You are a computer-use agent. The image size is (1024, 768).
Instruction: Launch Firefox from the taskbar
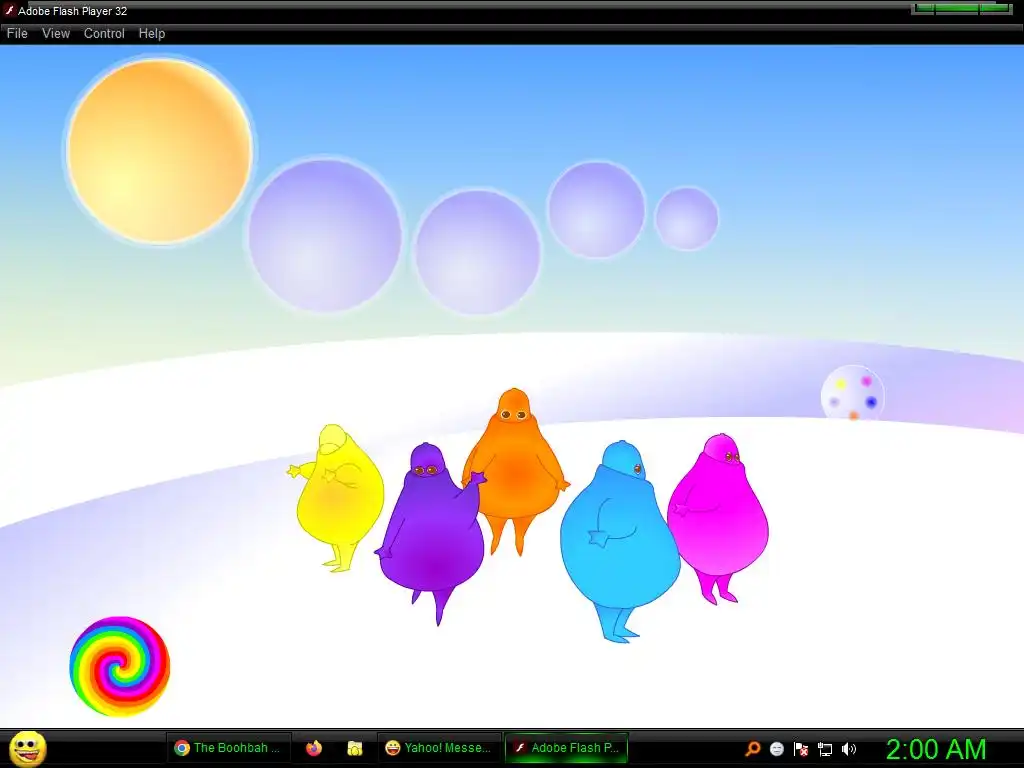(314, 748)
